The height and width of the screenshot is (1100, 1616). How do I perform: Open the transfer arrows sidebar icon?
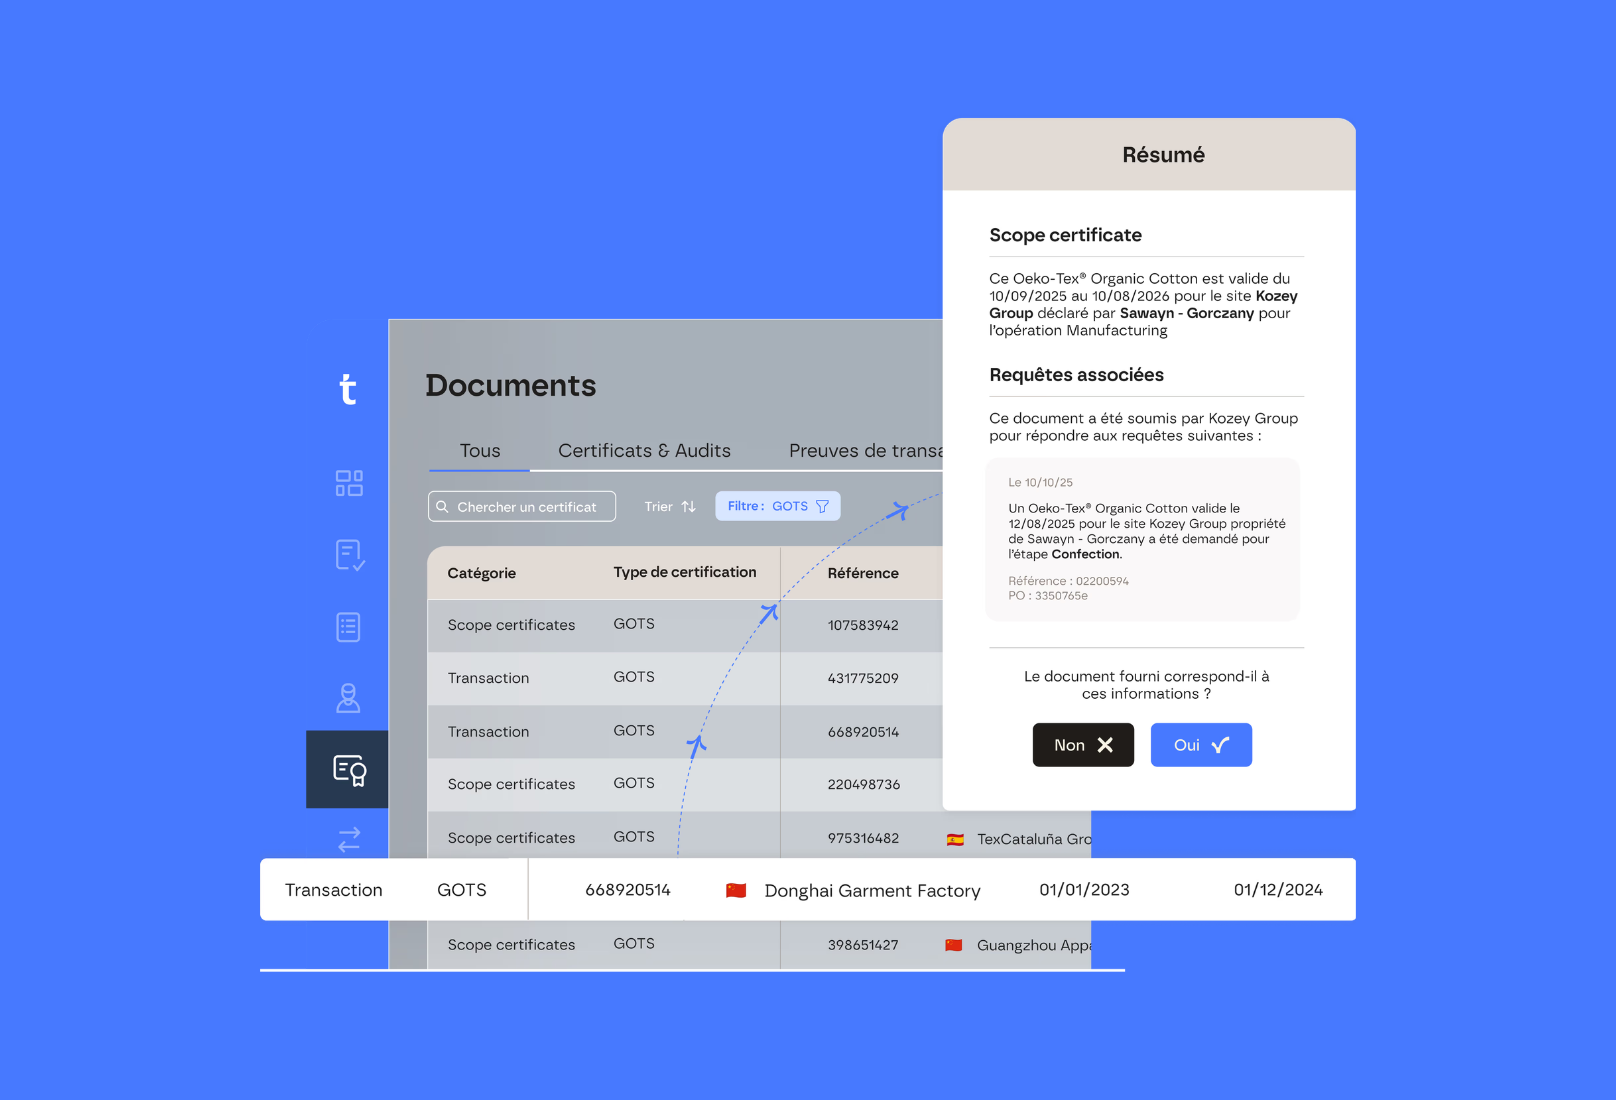coord(348,839)
